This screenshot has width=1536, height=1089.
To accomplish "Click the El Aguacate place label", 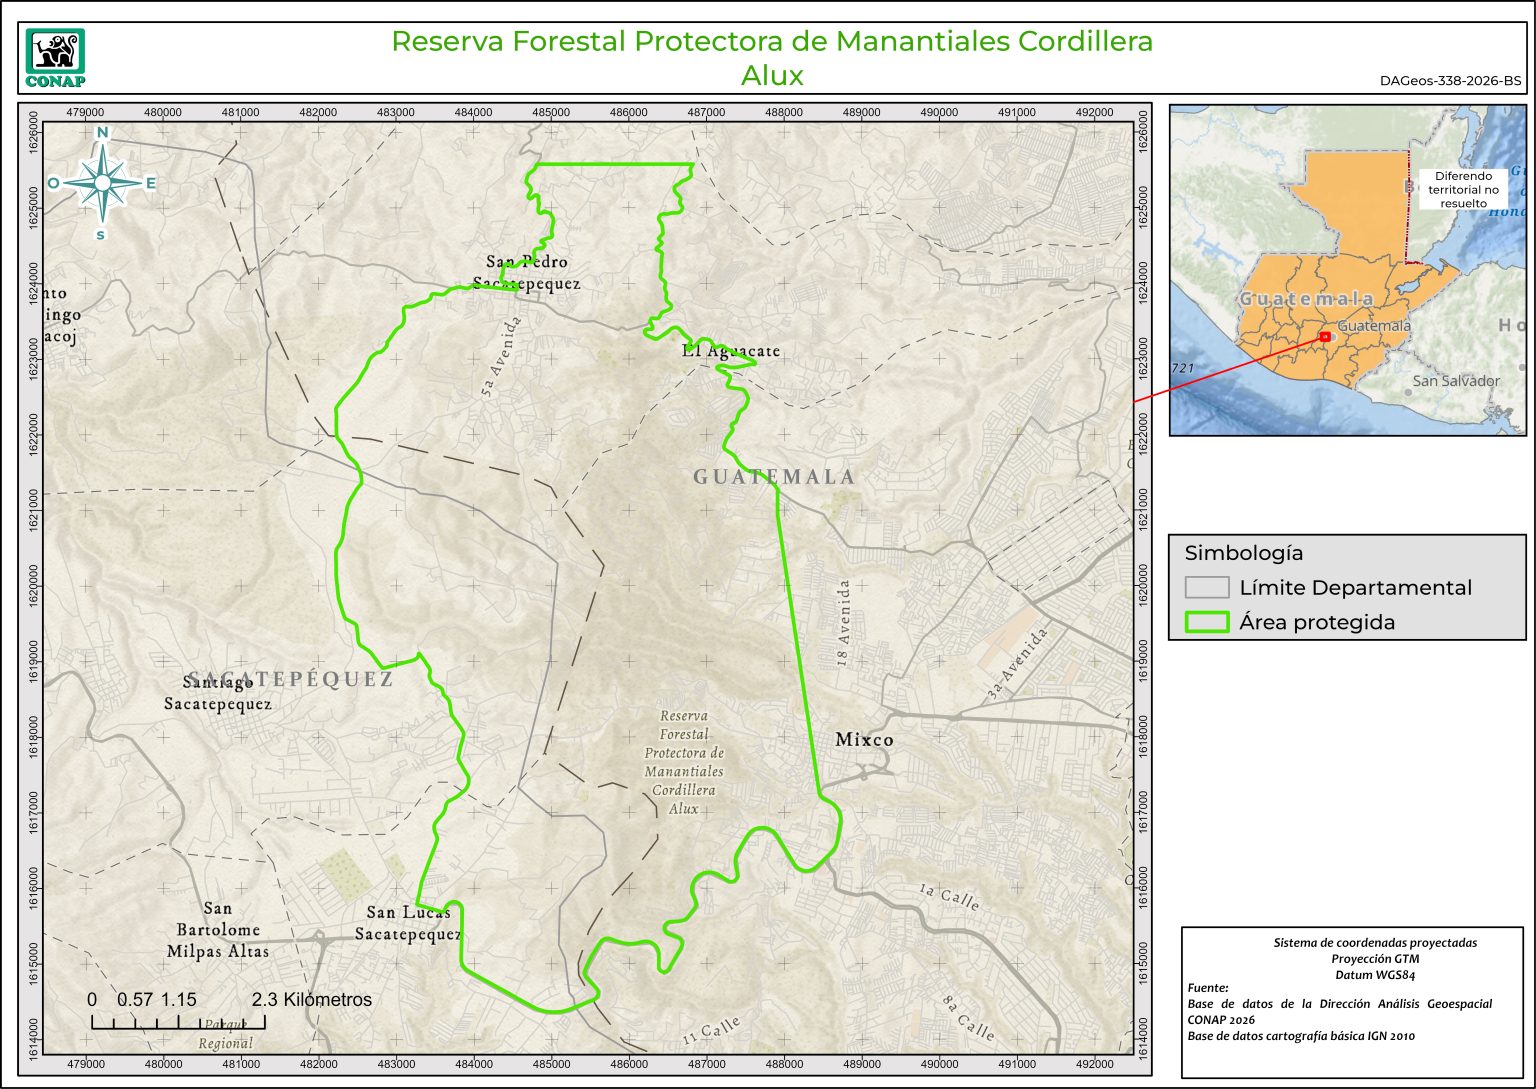I will coord(730,351).
